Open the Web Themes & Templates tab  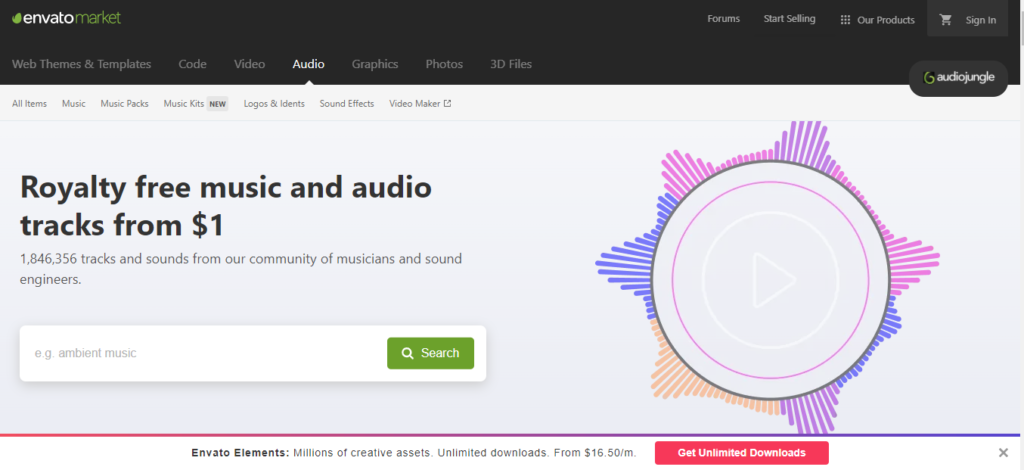[82, 64]
